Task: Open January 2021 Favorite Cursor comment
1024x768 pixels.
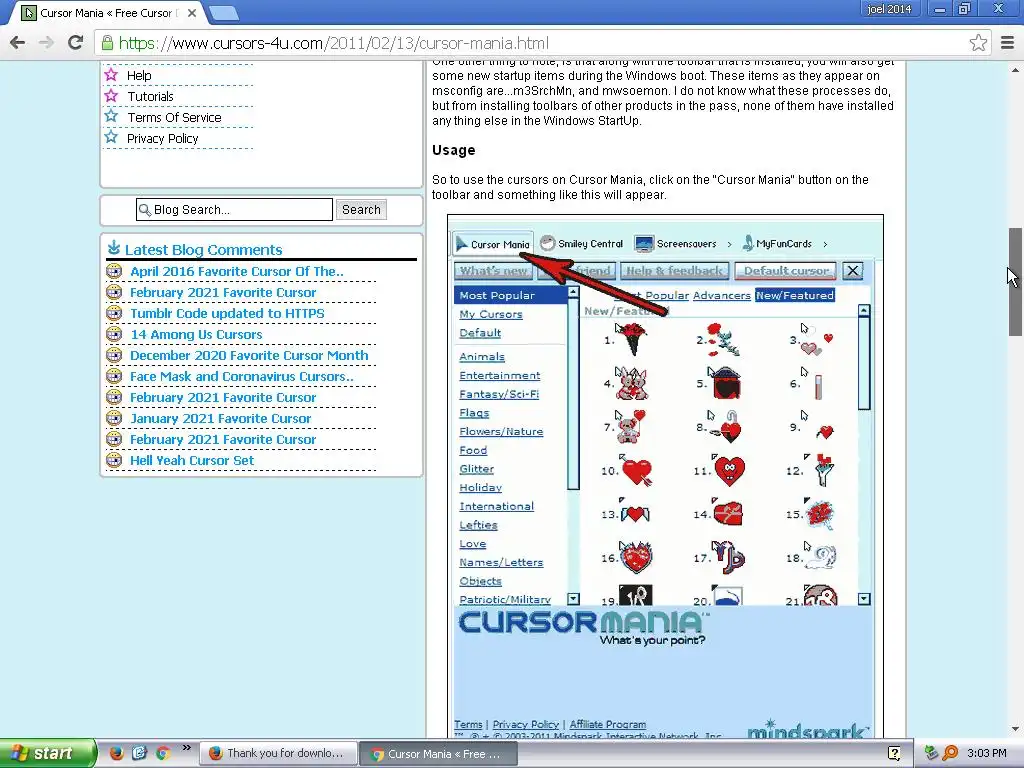Action: coord(221,419)
